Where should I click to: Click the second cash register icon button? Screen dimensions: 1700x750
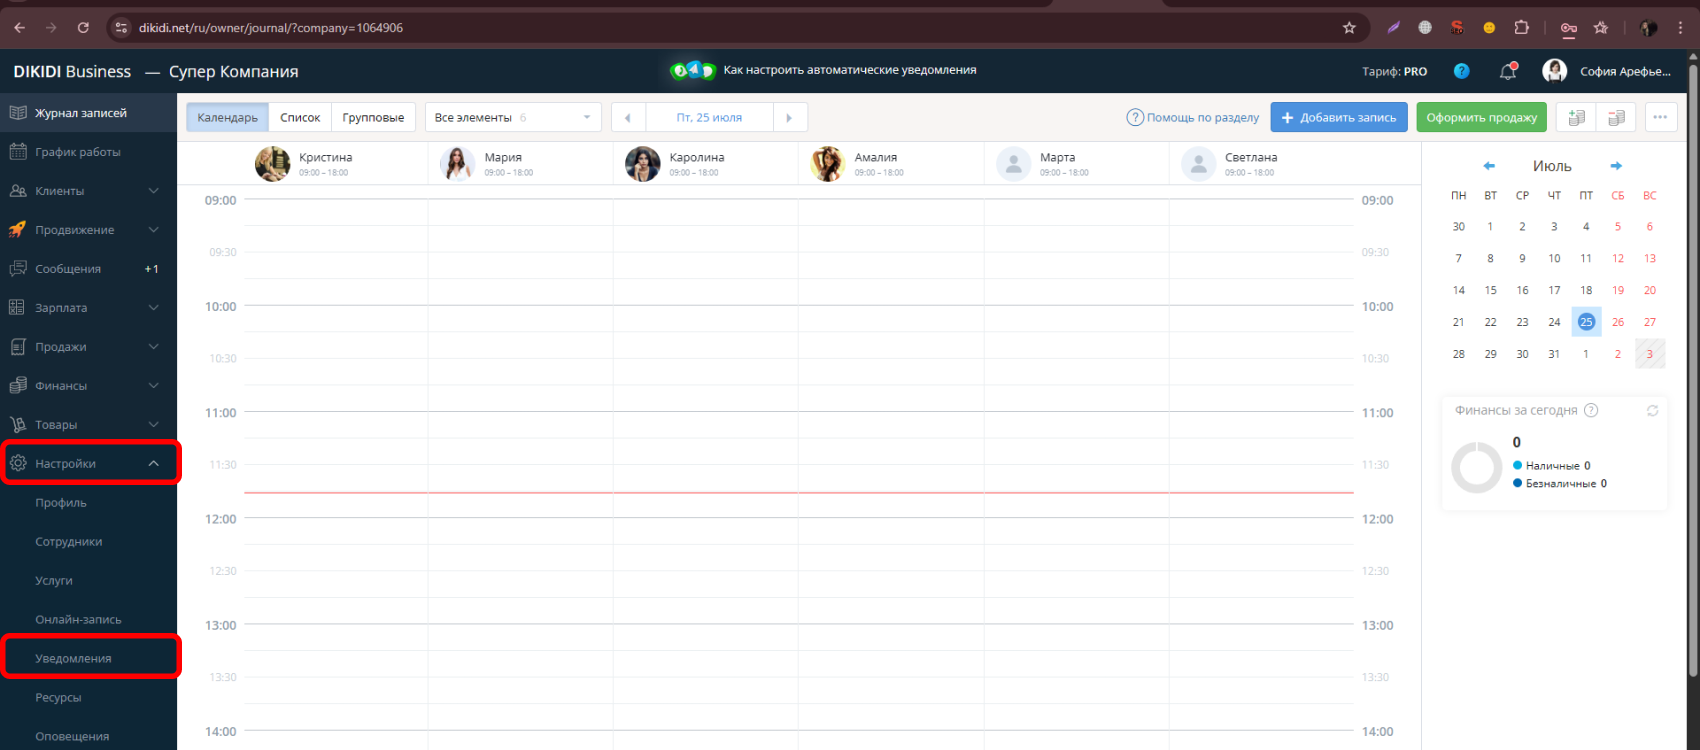pos(1616,117)
